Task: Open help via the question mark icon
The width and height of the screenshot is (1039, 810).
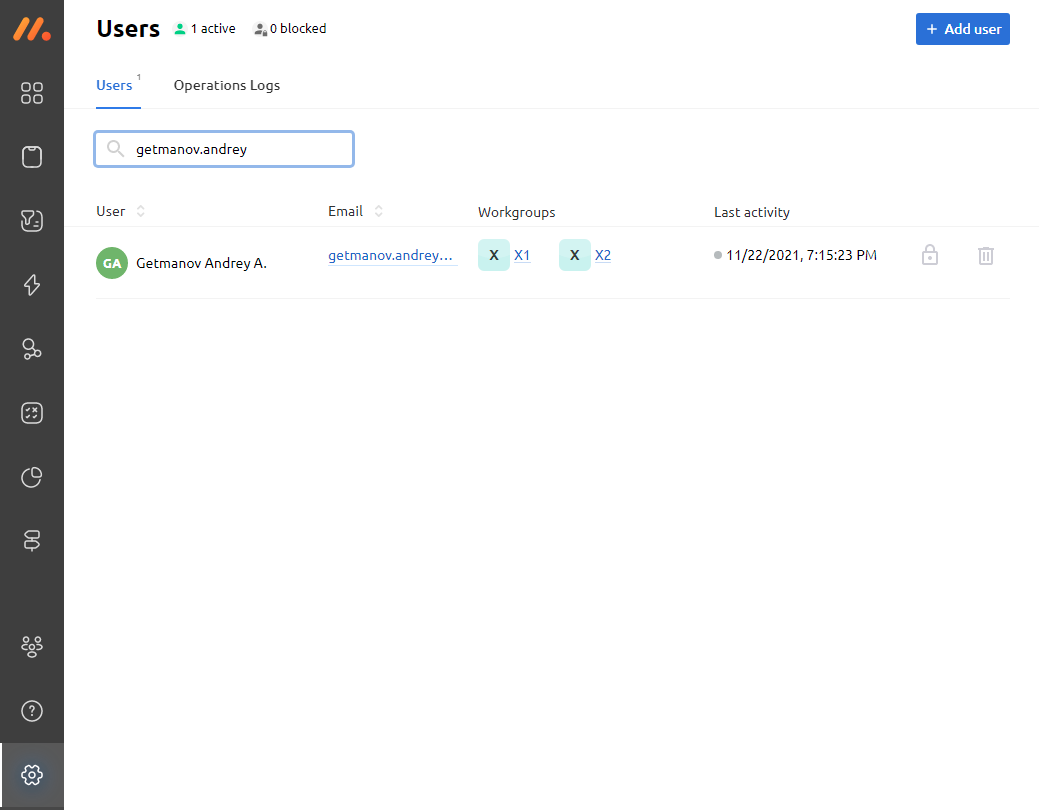Action: [32, 711]
